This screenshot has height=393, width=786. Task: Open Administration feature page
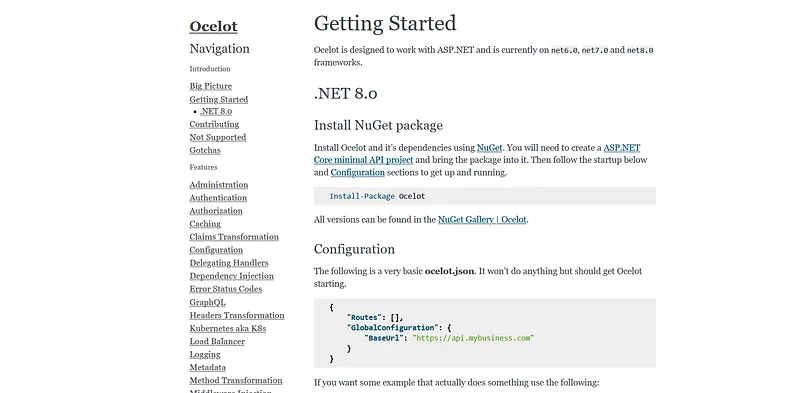(219, 185)
